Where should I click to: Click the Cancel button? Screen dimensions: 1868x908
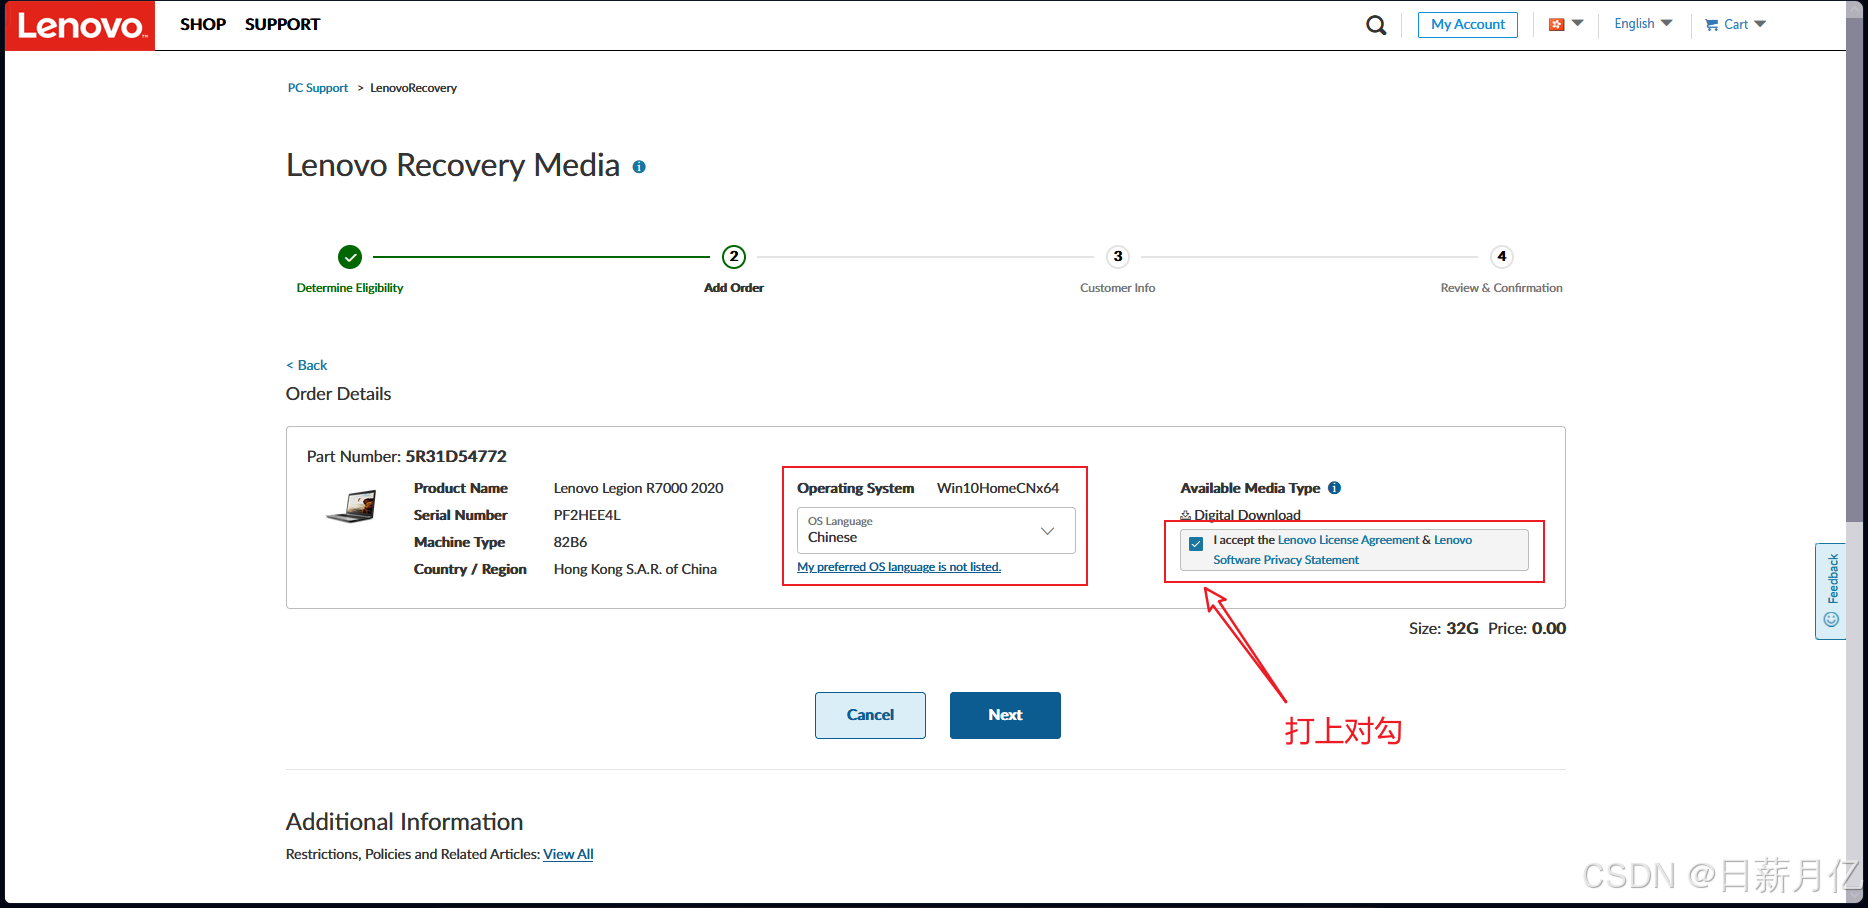click(x=870, y=715)
